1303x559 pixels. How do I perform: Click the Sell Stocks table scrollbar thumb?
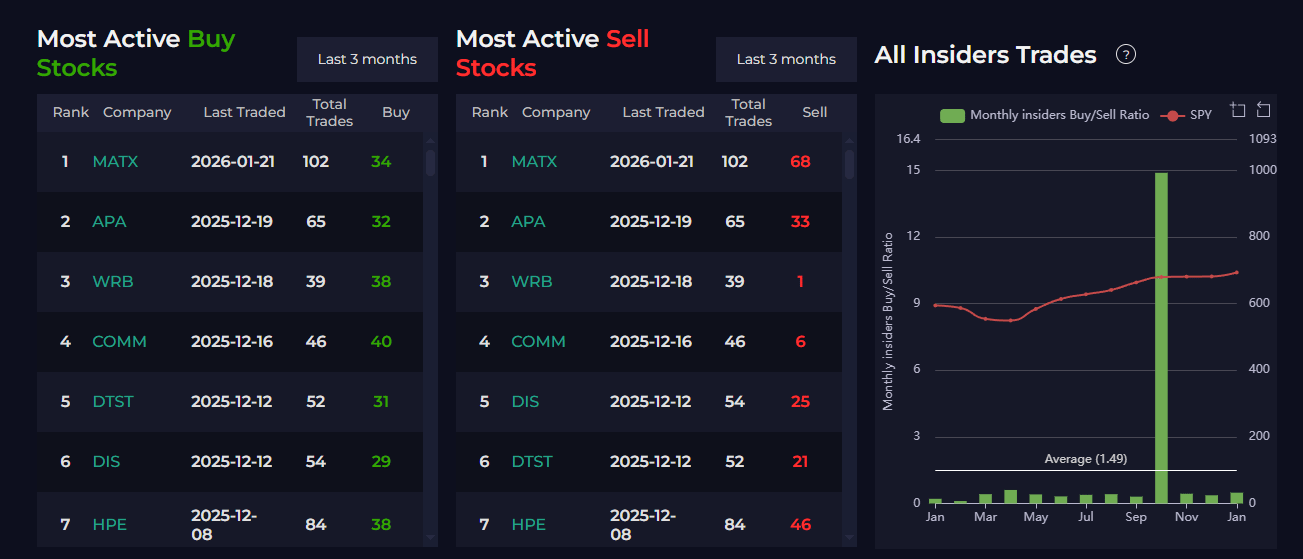(x=850, y=164)
